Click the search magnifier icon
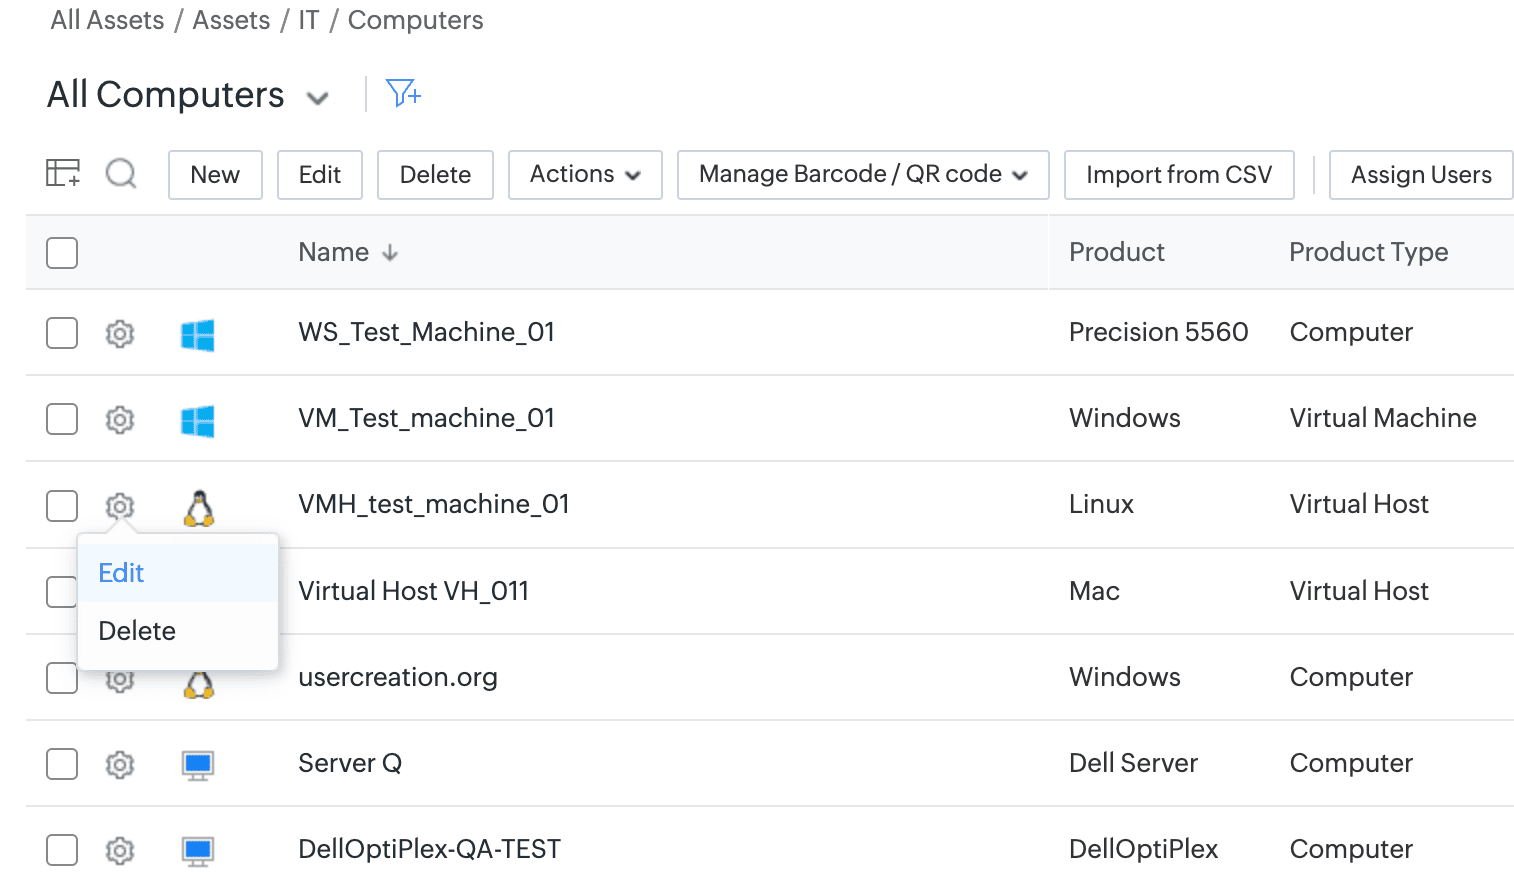The height and width of the screenshot is (872, 1514). tap(121, 174)
